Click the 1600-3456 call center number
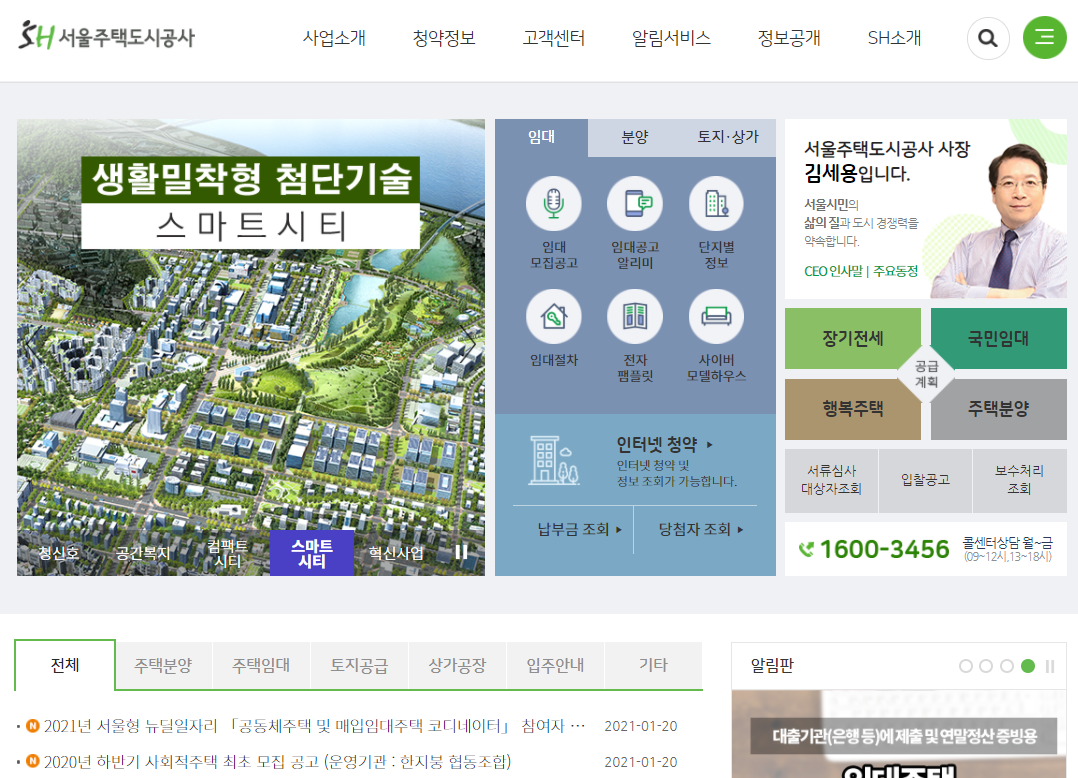Image resolution: width=1078 pixels, height=778 pixels. tap(884, 549)
